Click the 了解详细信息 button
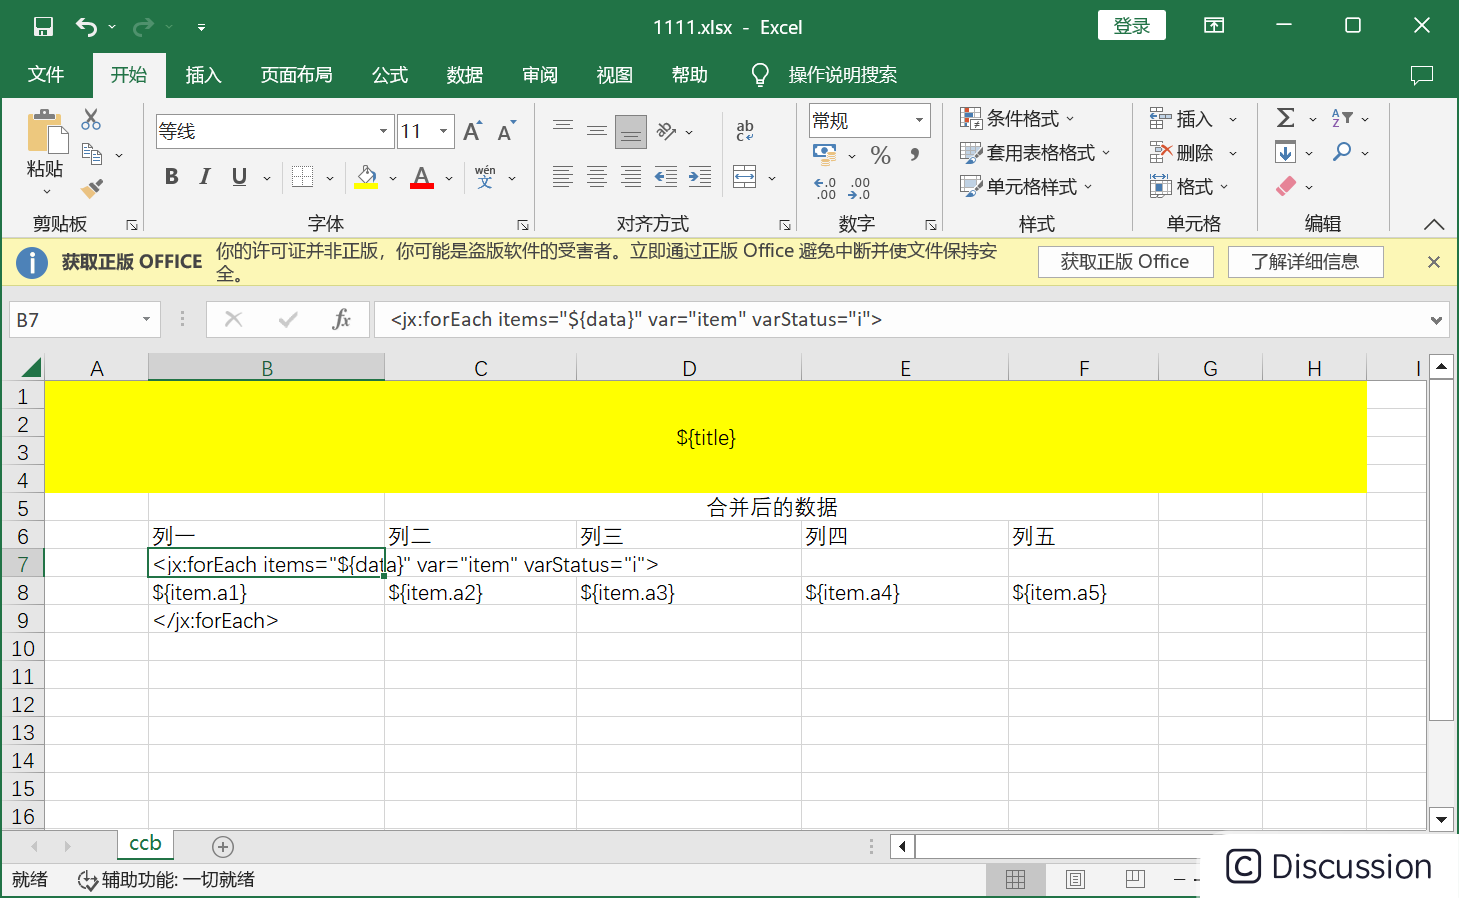The height and width of the screenshot is (898, 1459). 1305,261
